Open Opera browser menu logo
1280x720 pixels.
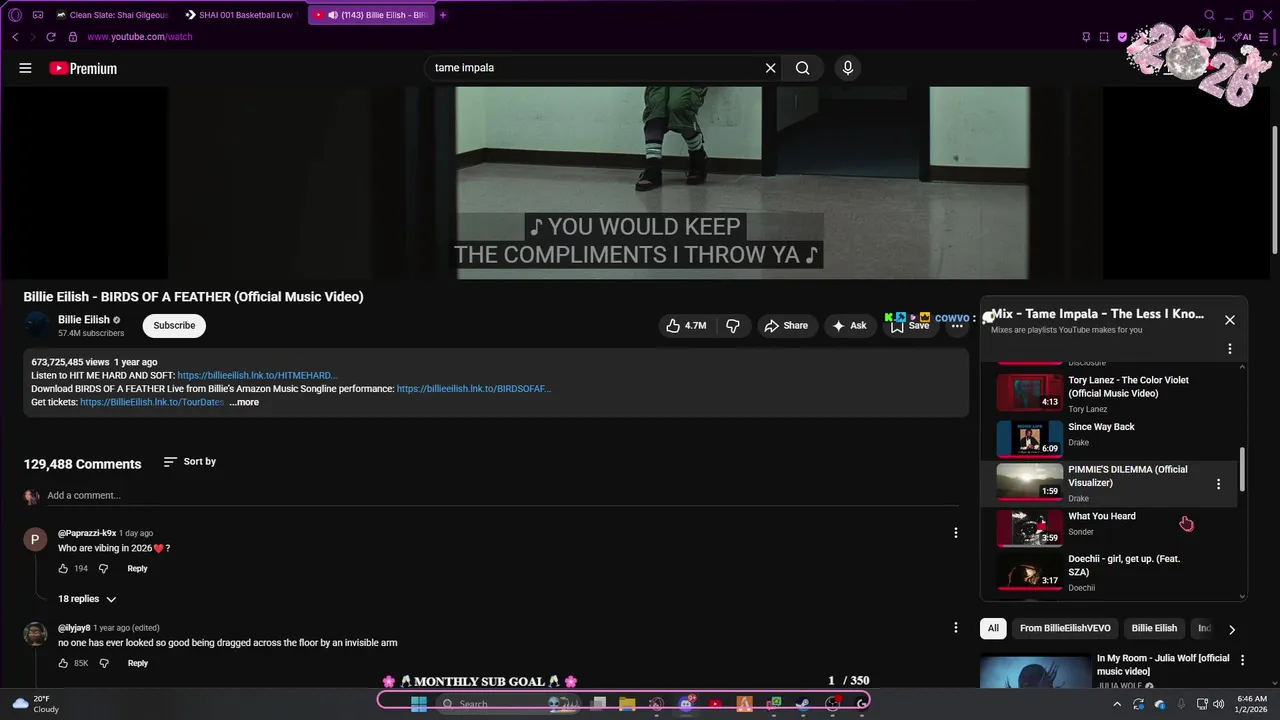tap(15, 15)
